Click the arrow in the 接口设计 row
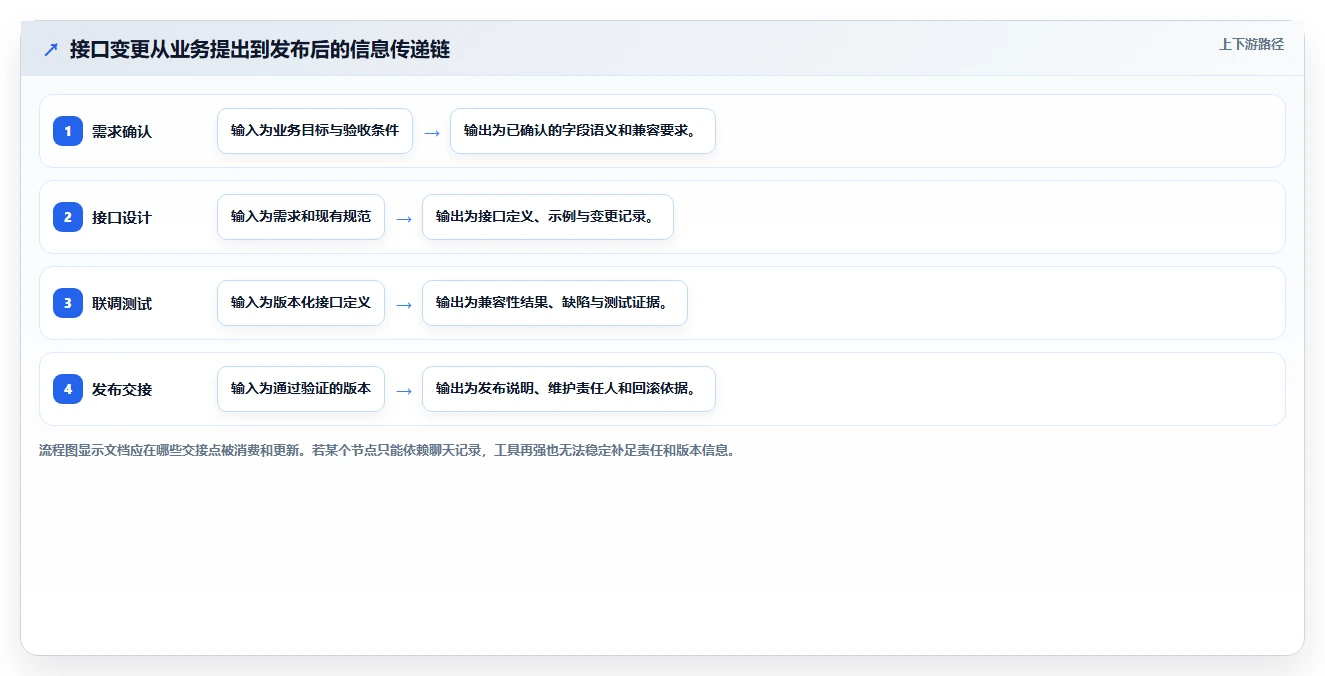Image resolution: width=1325 pixels, height=676 pixels. point(404,218)
